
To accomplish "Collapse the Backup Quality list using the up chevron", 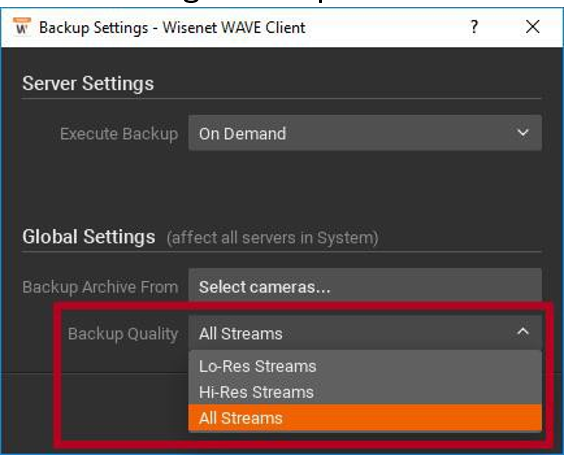I will (x=523, y=331).
